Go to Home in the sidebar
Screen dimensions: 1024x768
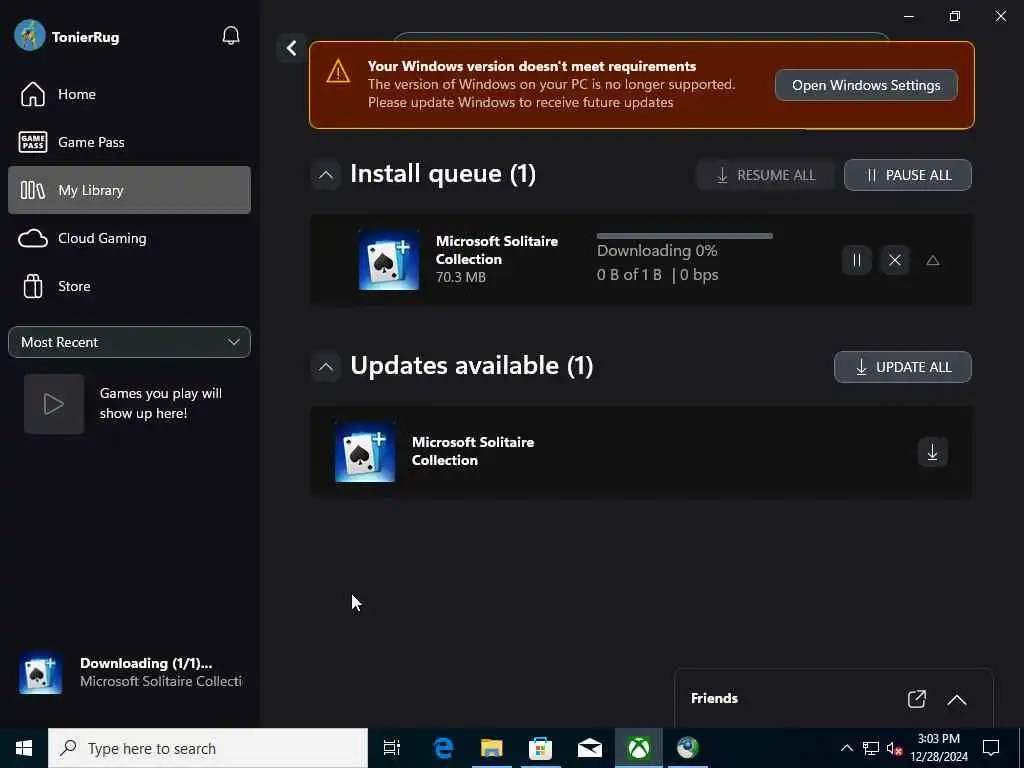[x=129, y=94]
